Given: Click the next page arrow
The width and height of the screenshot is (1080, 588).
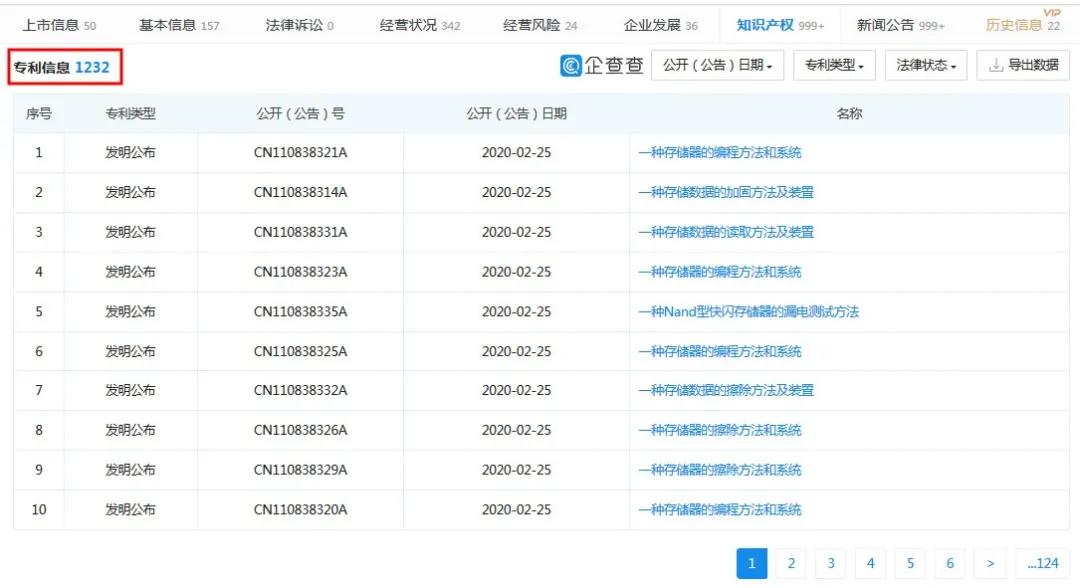Looking at the screenshot, I should [990, 563].
